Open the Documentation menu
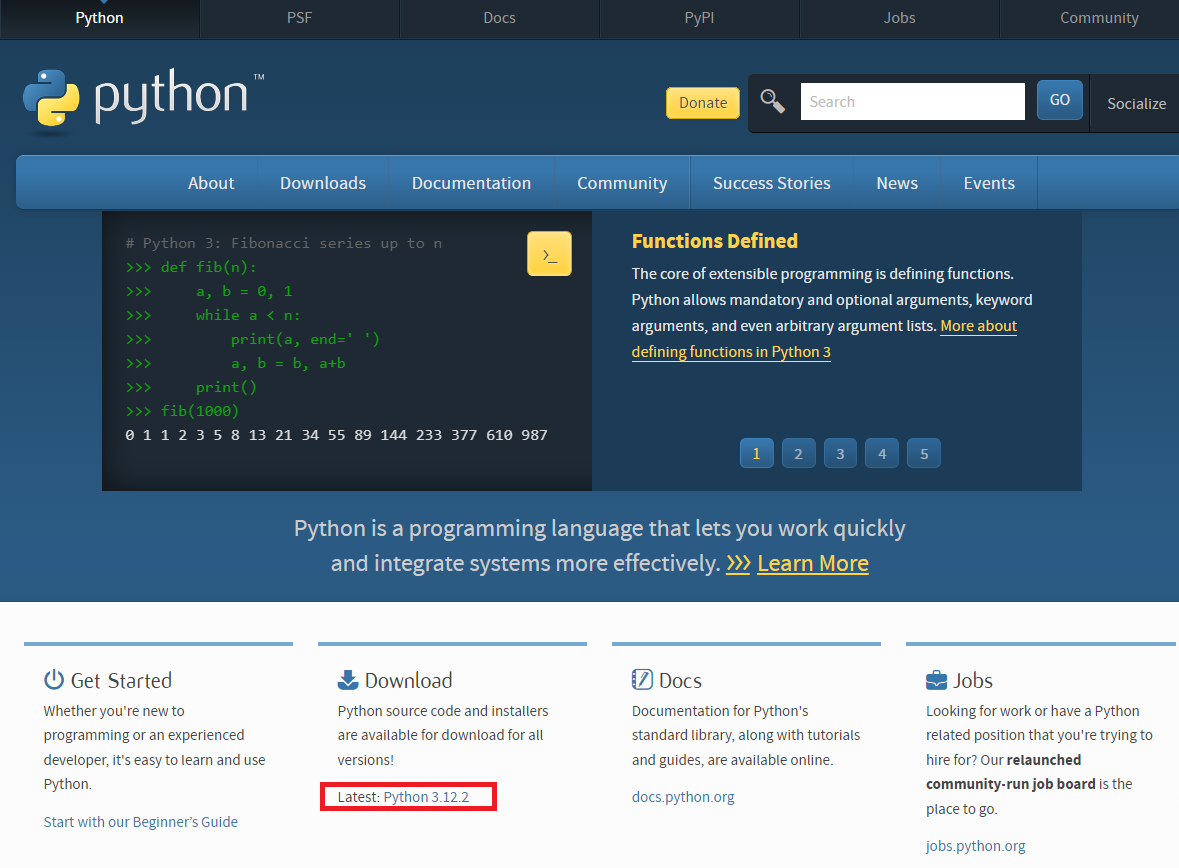 point(471,183)
